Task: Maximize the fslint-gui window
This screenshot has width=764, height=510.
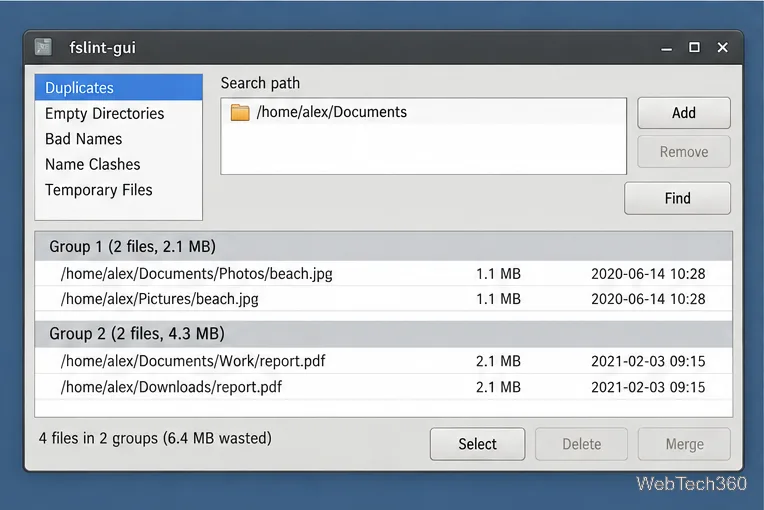Action: [694, 47]
